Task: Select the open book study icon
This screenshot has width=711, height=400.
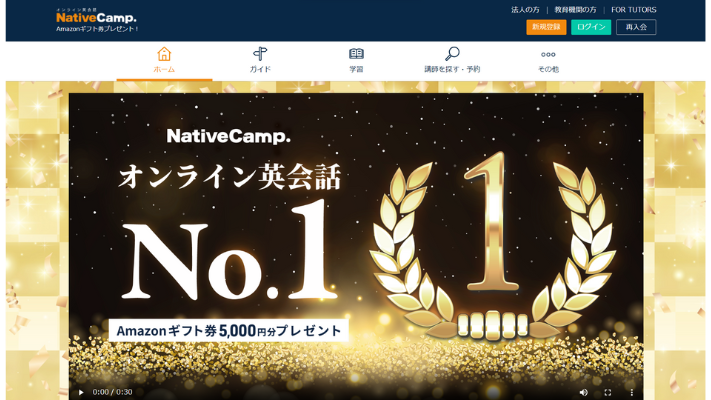Action: (356, 54)
